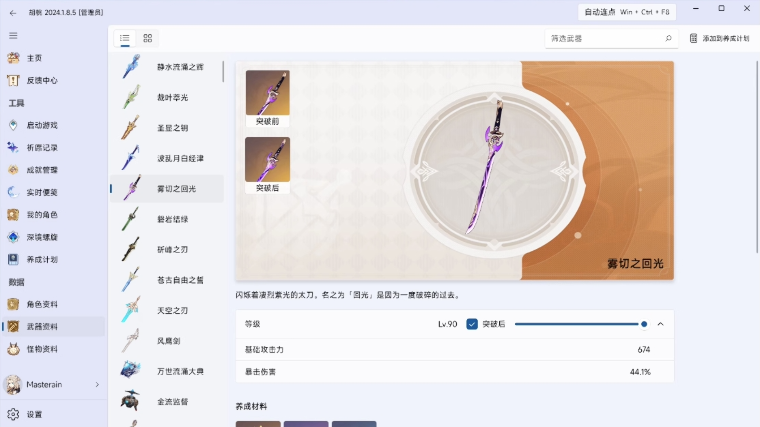Screen dimensions: 760x427
Task: Open 我的角色 my characters
Action: [x=53, y=214]
